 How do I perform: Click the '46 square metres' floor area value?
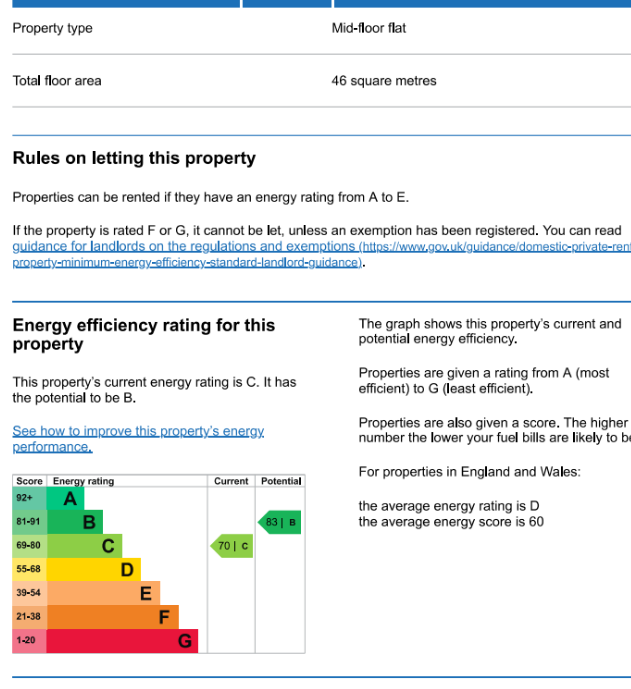pyautogui.click(x=384, y=81)
